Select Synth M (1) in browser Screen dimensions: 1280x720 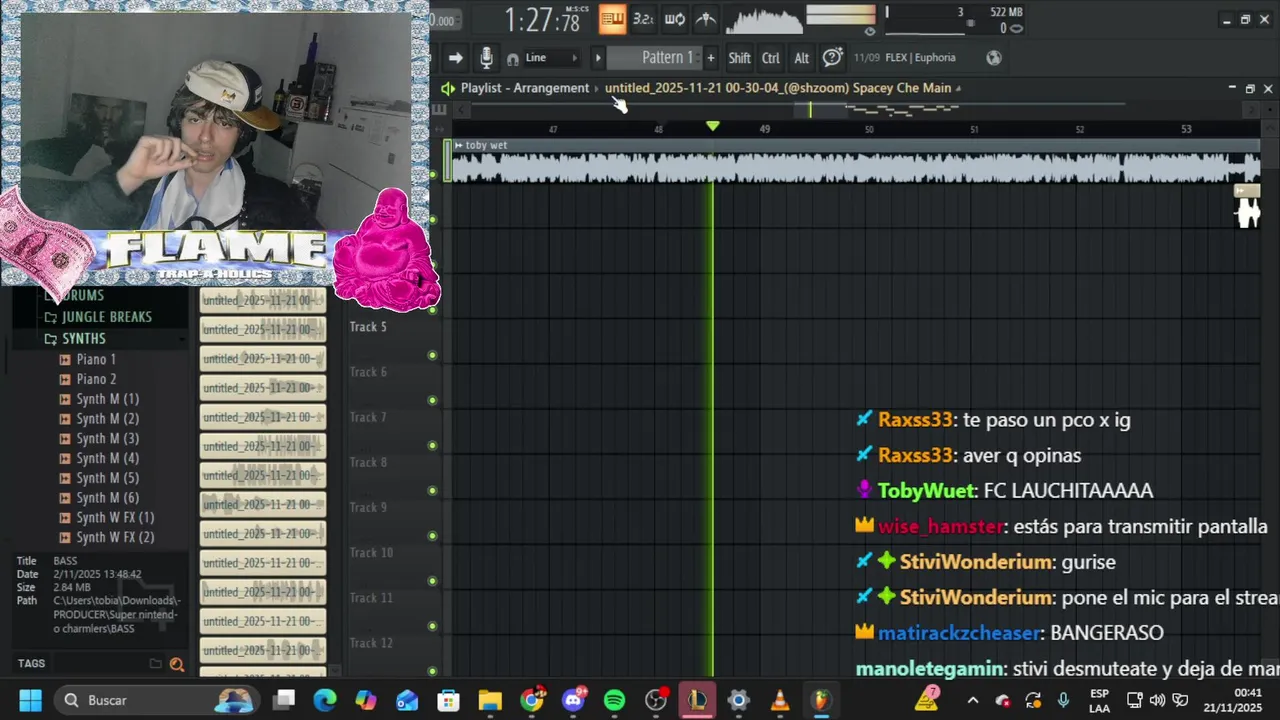point(107,399)
